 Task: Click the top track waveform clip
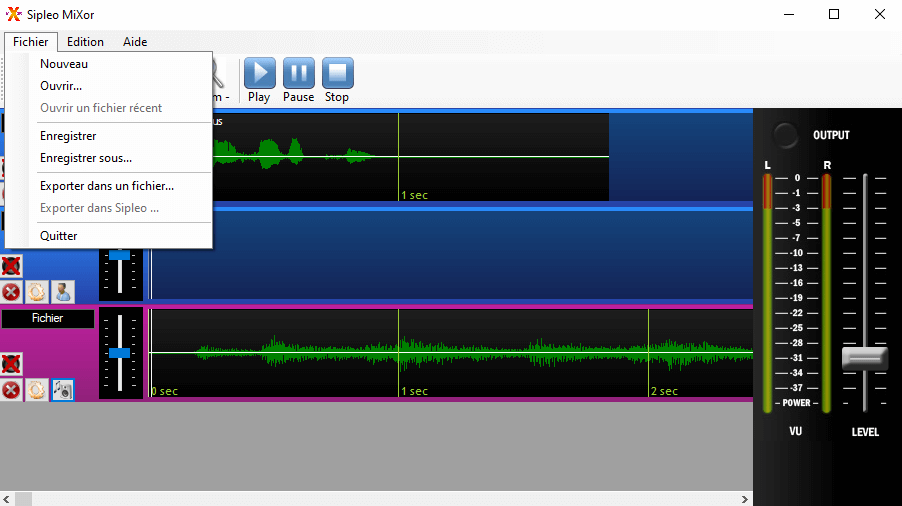[411, 156]
